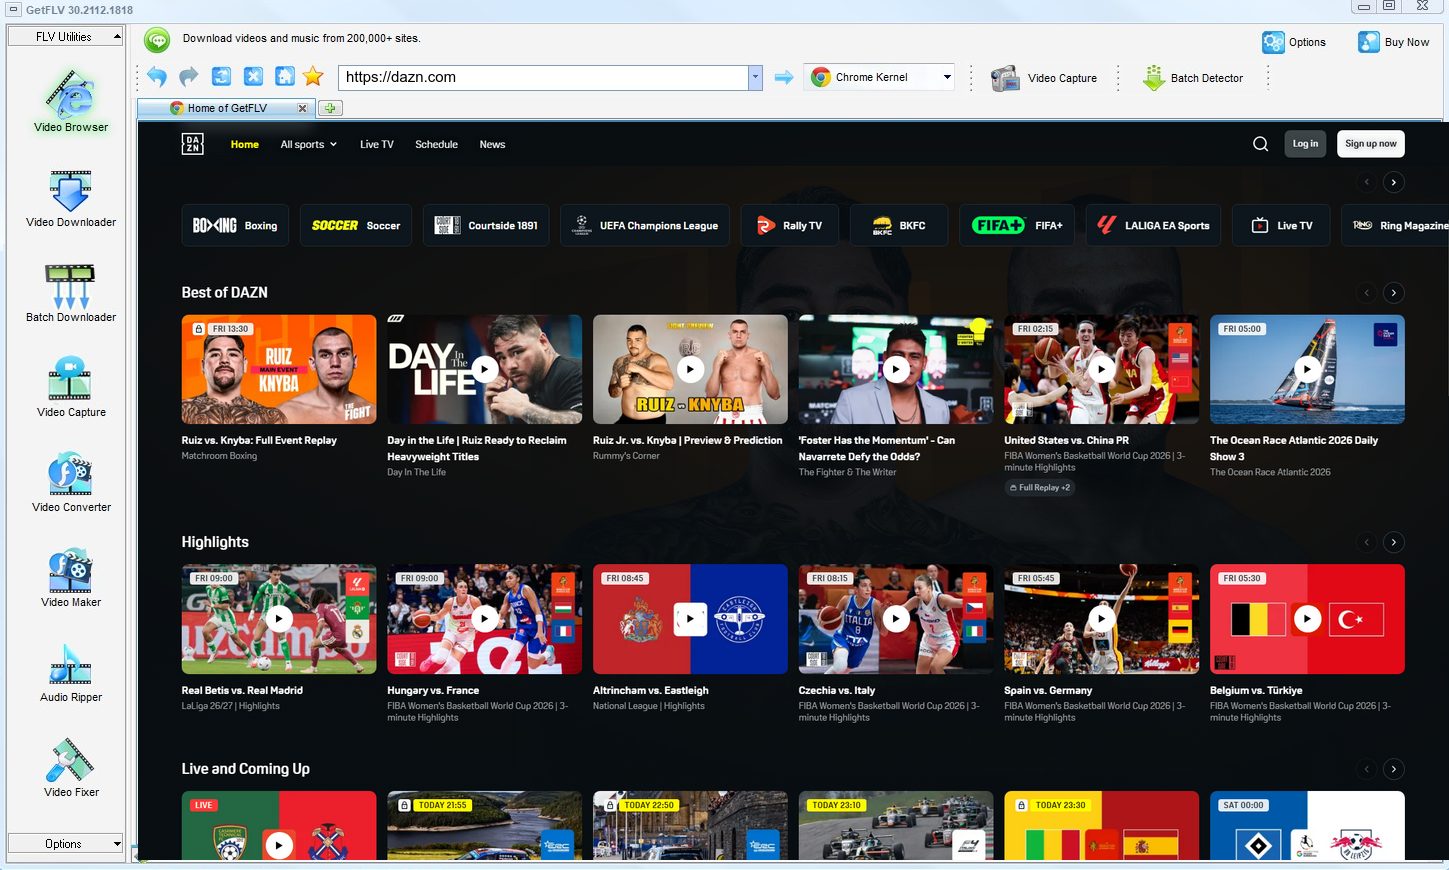This screenshot has height=870, width=1449.
Task: Open the Schedule nav item
Action: [x=436, y=144]
